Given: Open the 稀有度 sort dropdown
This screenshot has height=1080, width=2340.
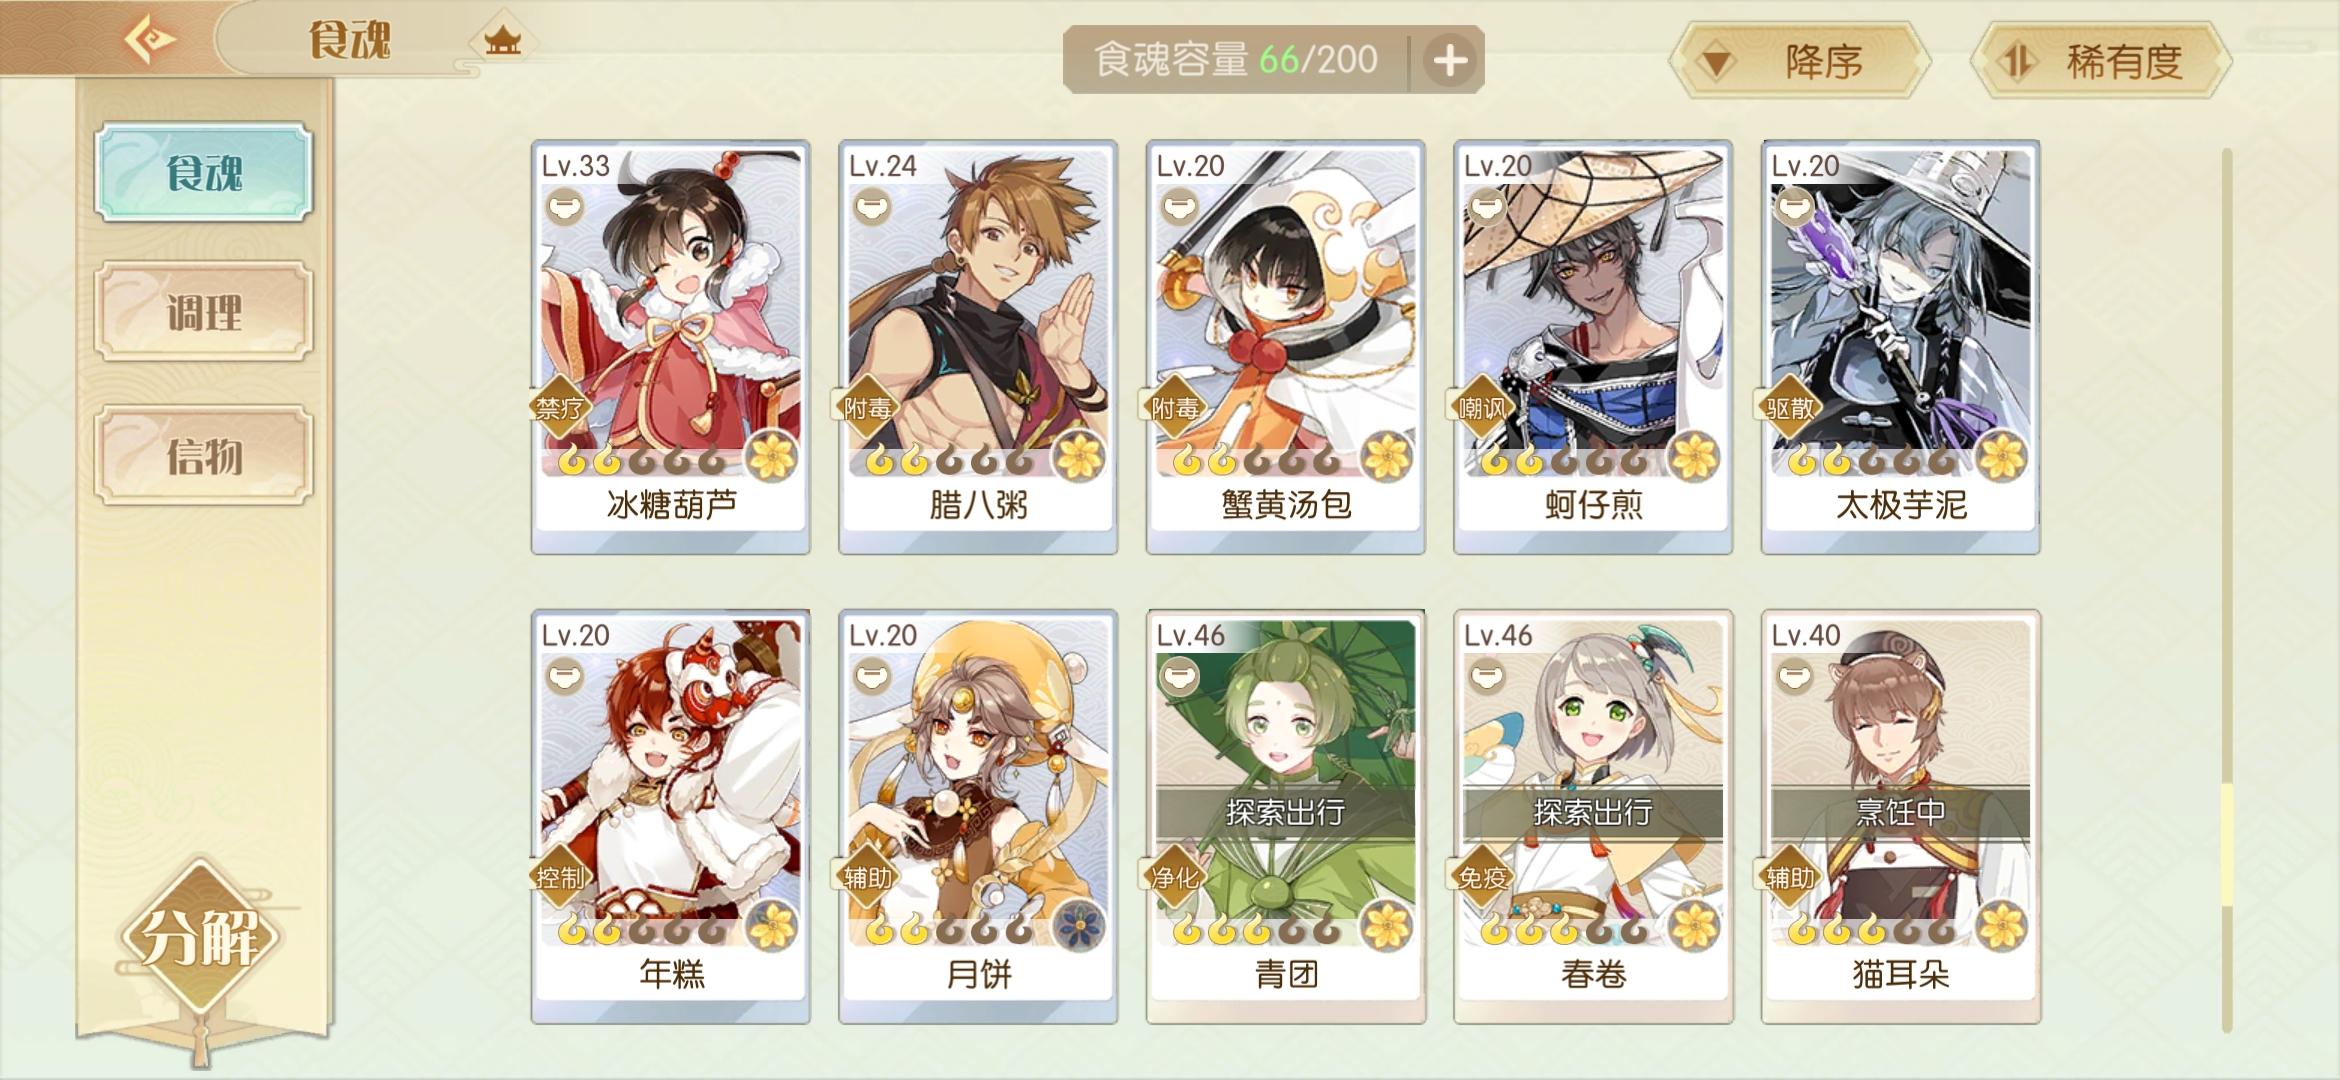Looking at the screenshot, I should (x=2100, y=61).
